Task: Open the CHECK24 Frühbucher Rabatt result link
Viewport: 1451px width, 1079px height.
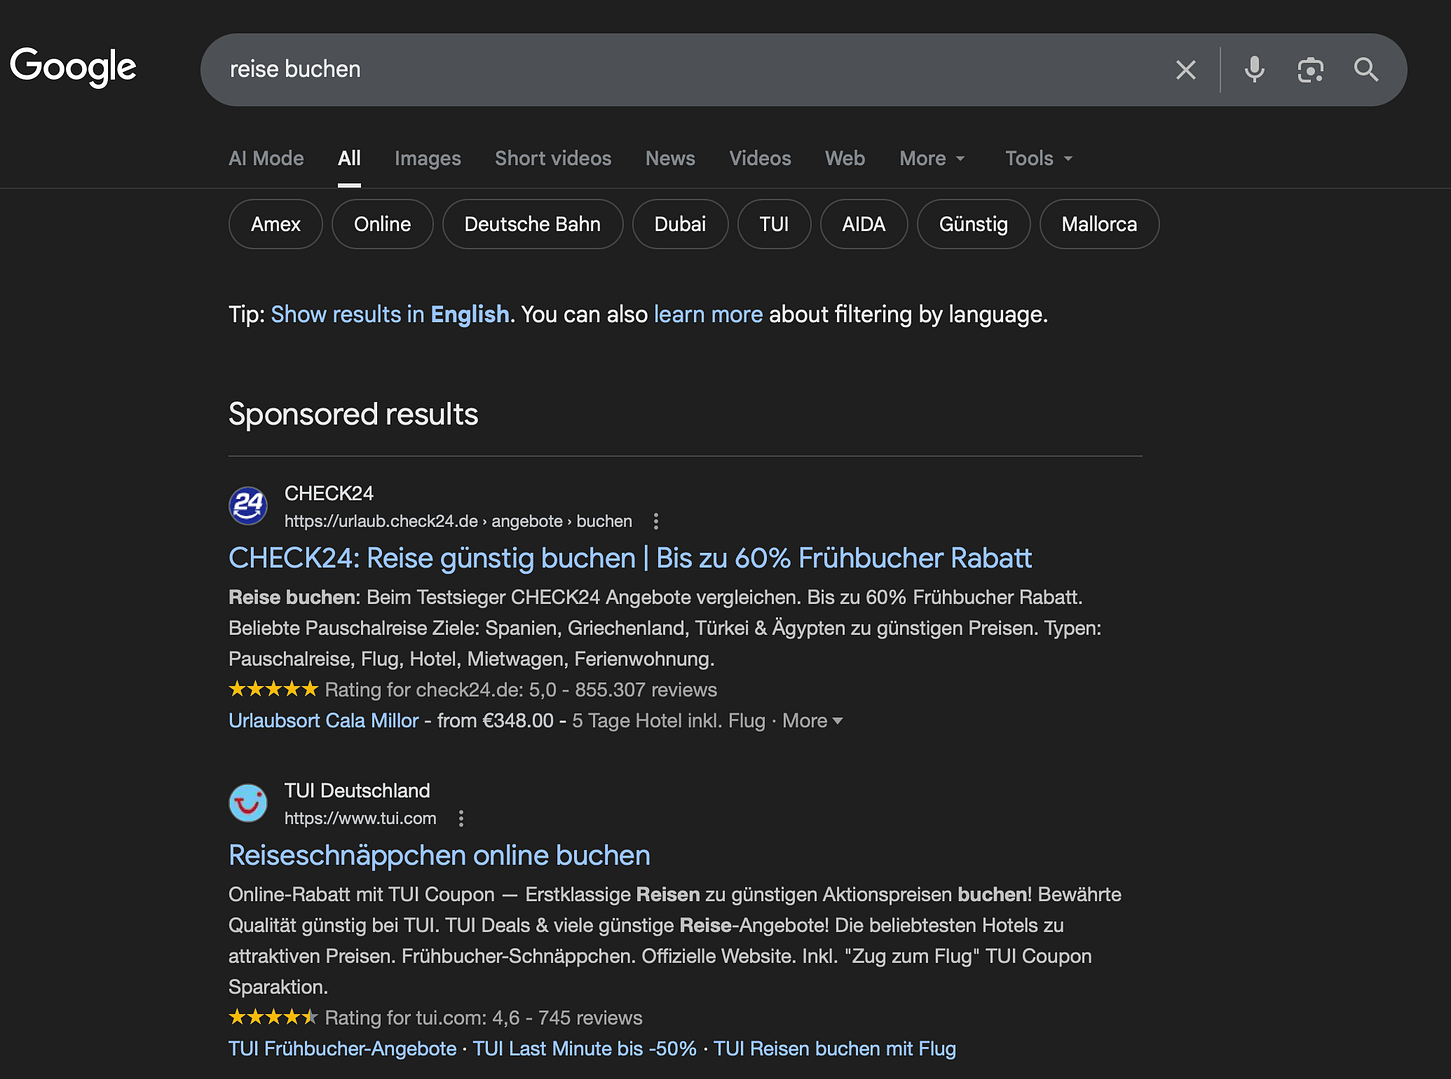Action: click(629, 557)
